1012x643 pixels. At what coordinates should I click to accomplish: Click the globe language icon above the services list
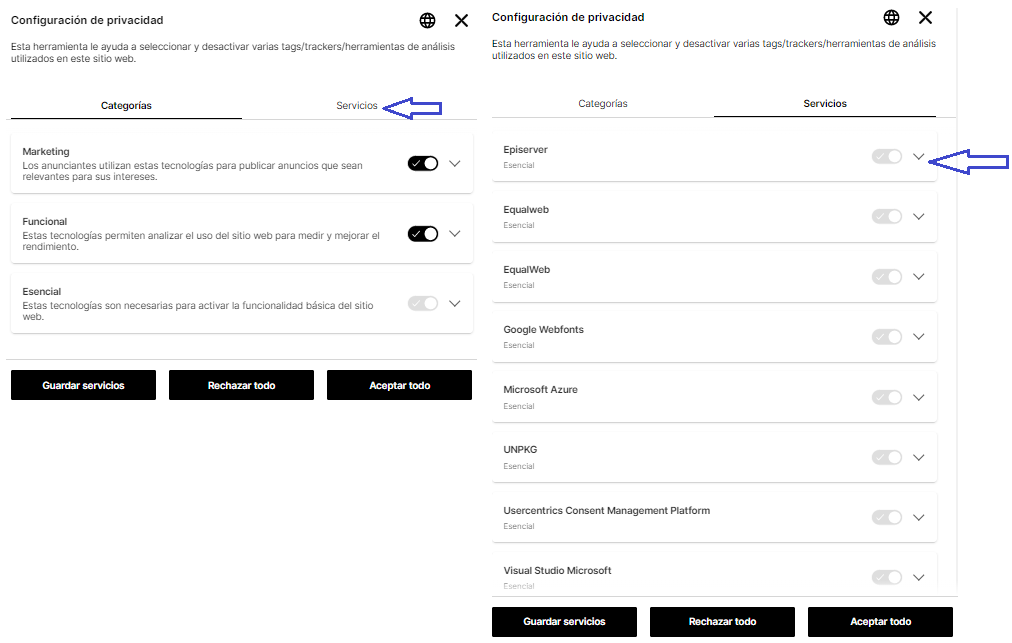(891, 17)
